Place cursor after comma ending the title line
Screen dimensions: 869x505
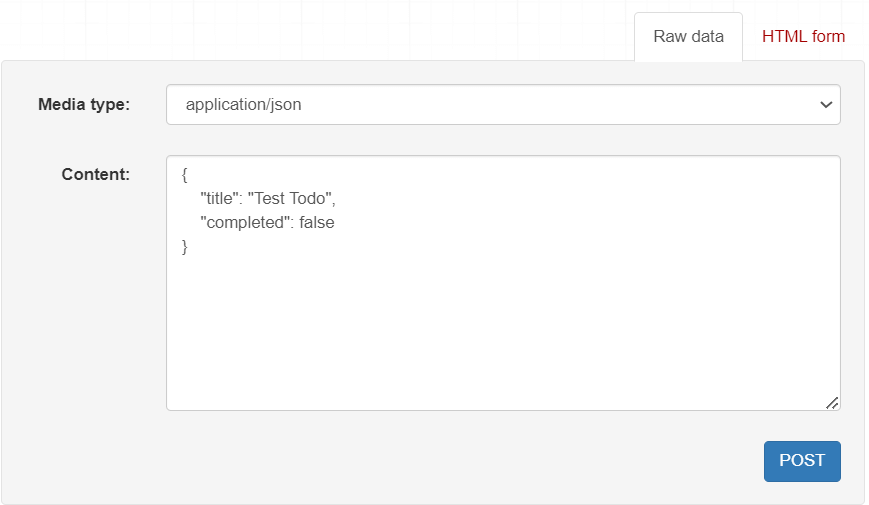[x=338, y=199]
